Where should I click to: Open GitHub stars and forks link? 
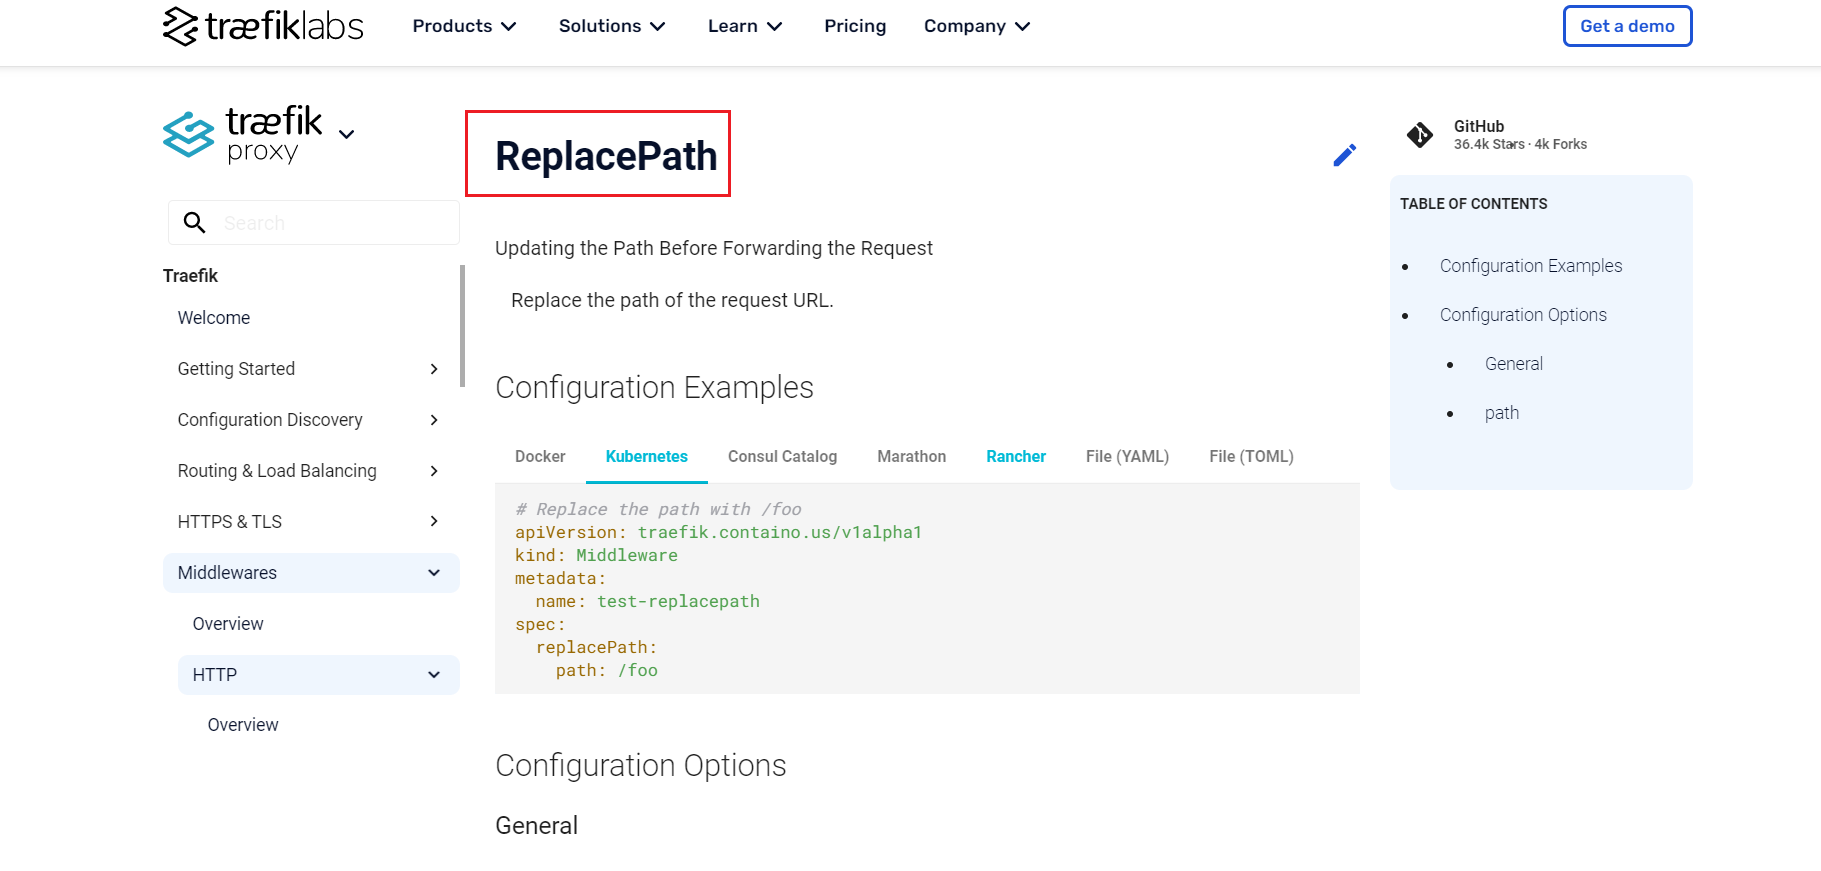(1520, 135)
